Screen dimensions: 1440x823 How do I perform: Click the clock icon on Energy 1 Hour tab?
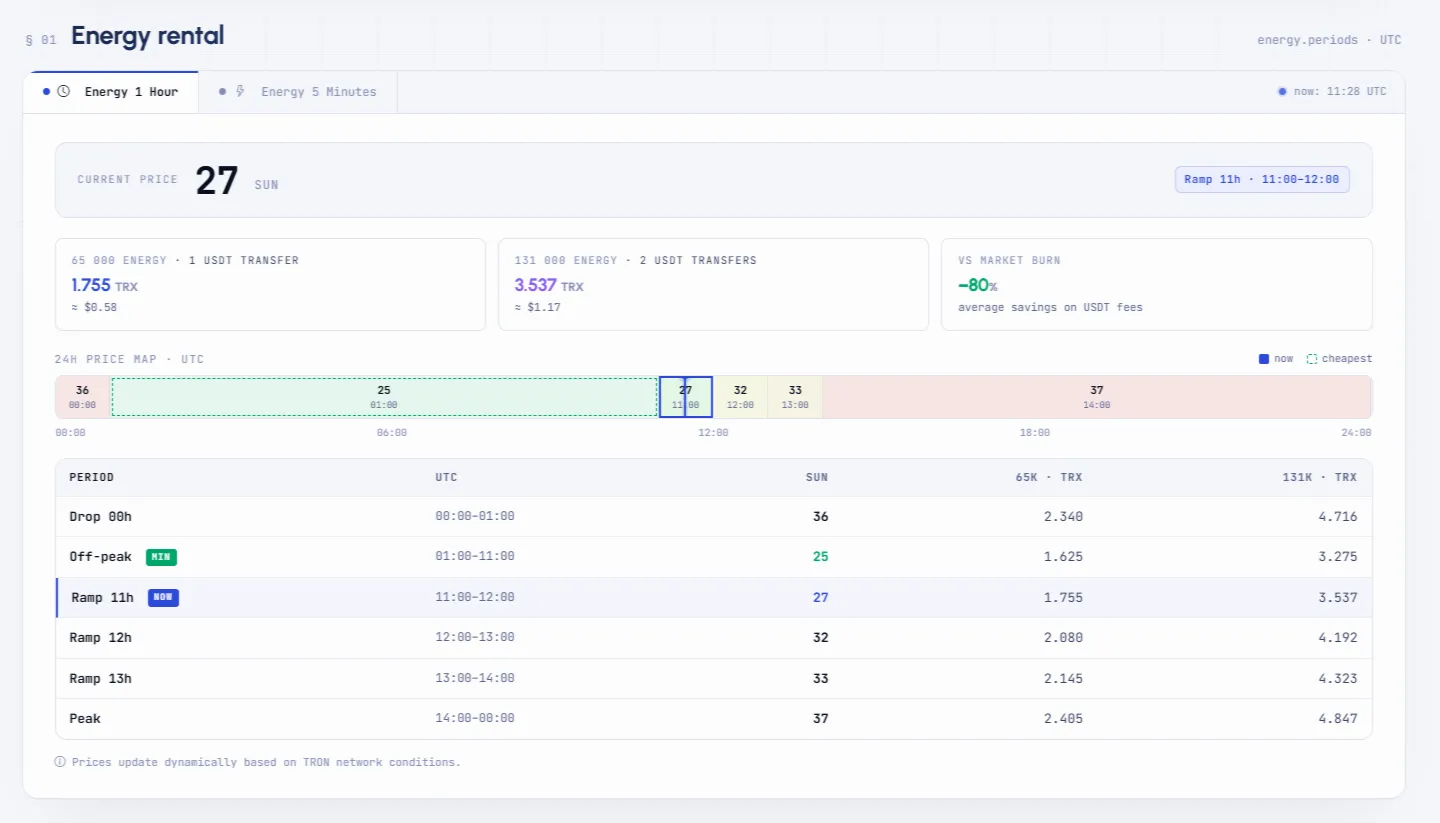click(64, 92)
